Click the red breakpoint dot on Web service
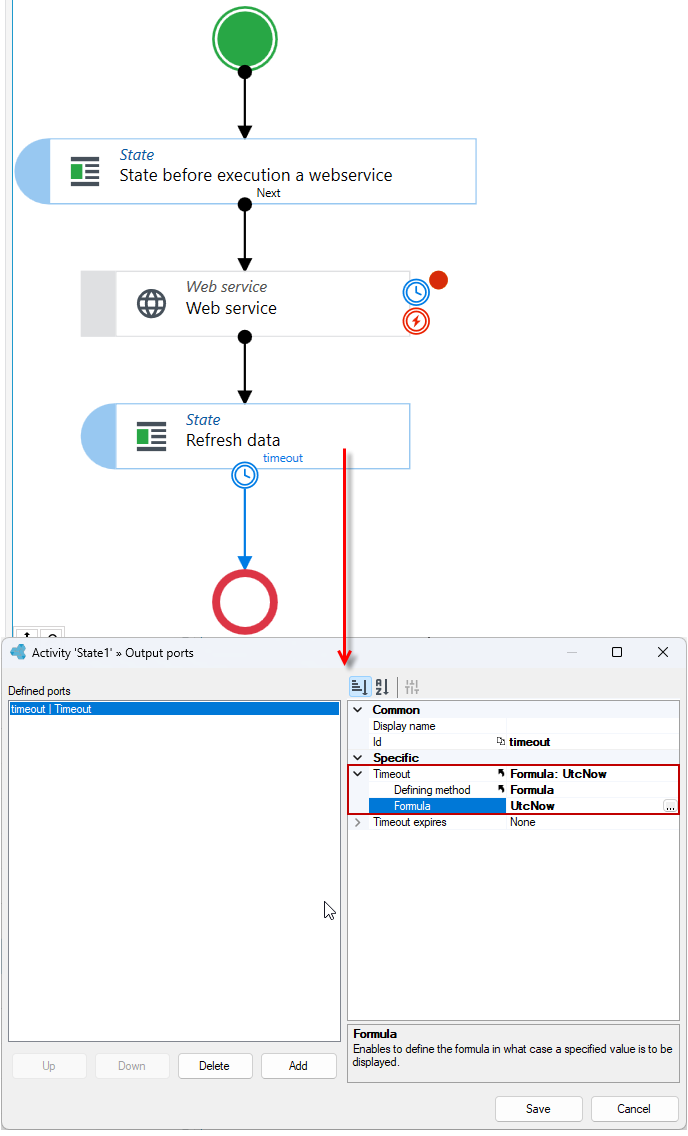This screenshot has width=688, height=1136. (x=438, y=280)
